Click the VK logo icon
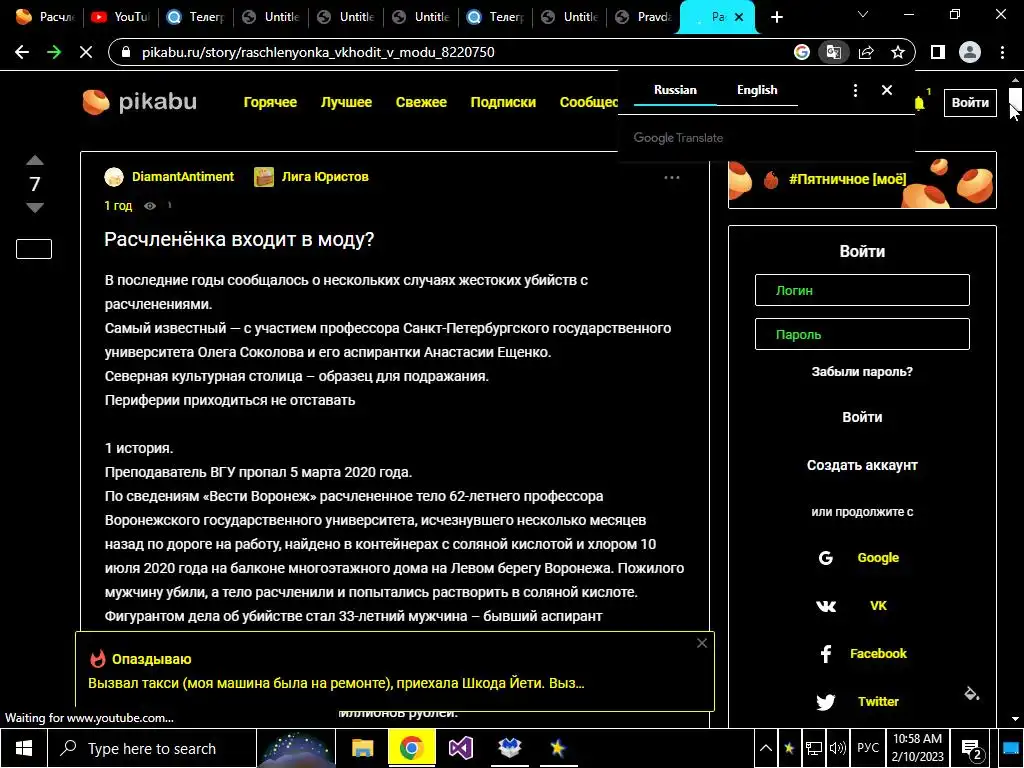 825,606
